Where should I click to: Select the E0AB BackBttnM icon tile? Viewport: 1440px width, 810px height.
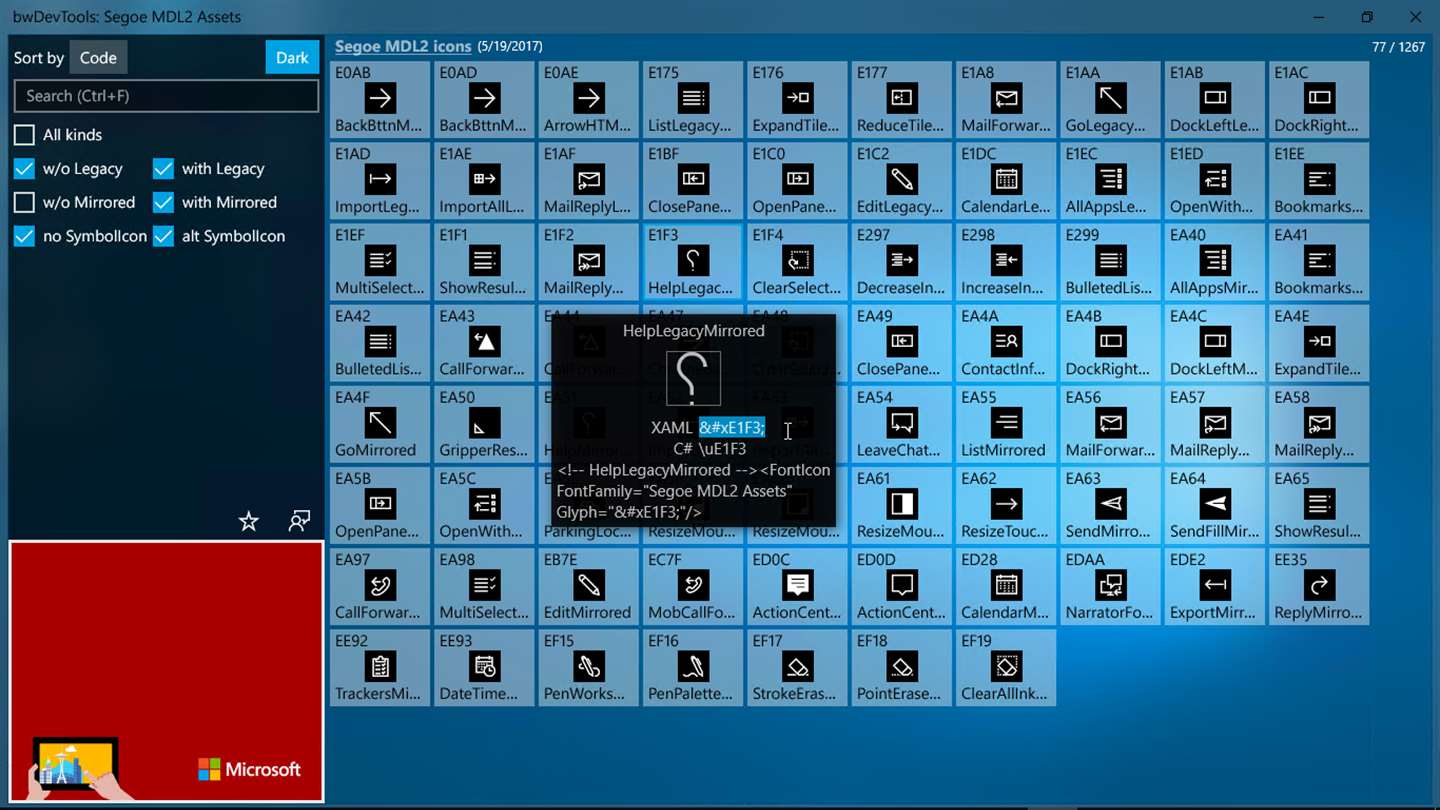point(380,100)
